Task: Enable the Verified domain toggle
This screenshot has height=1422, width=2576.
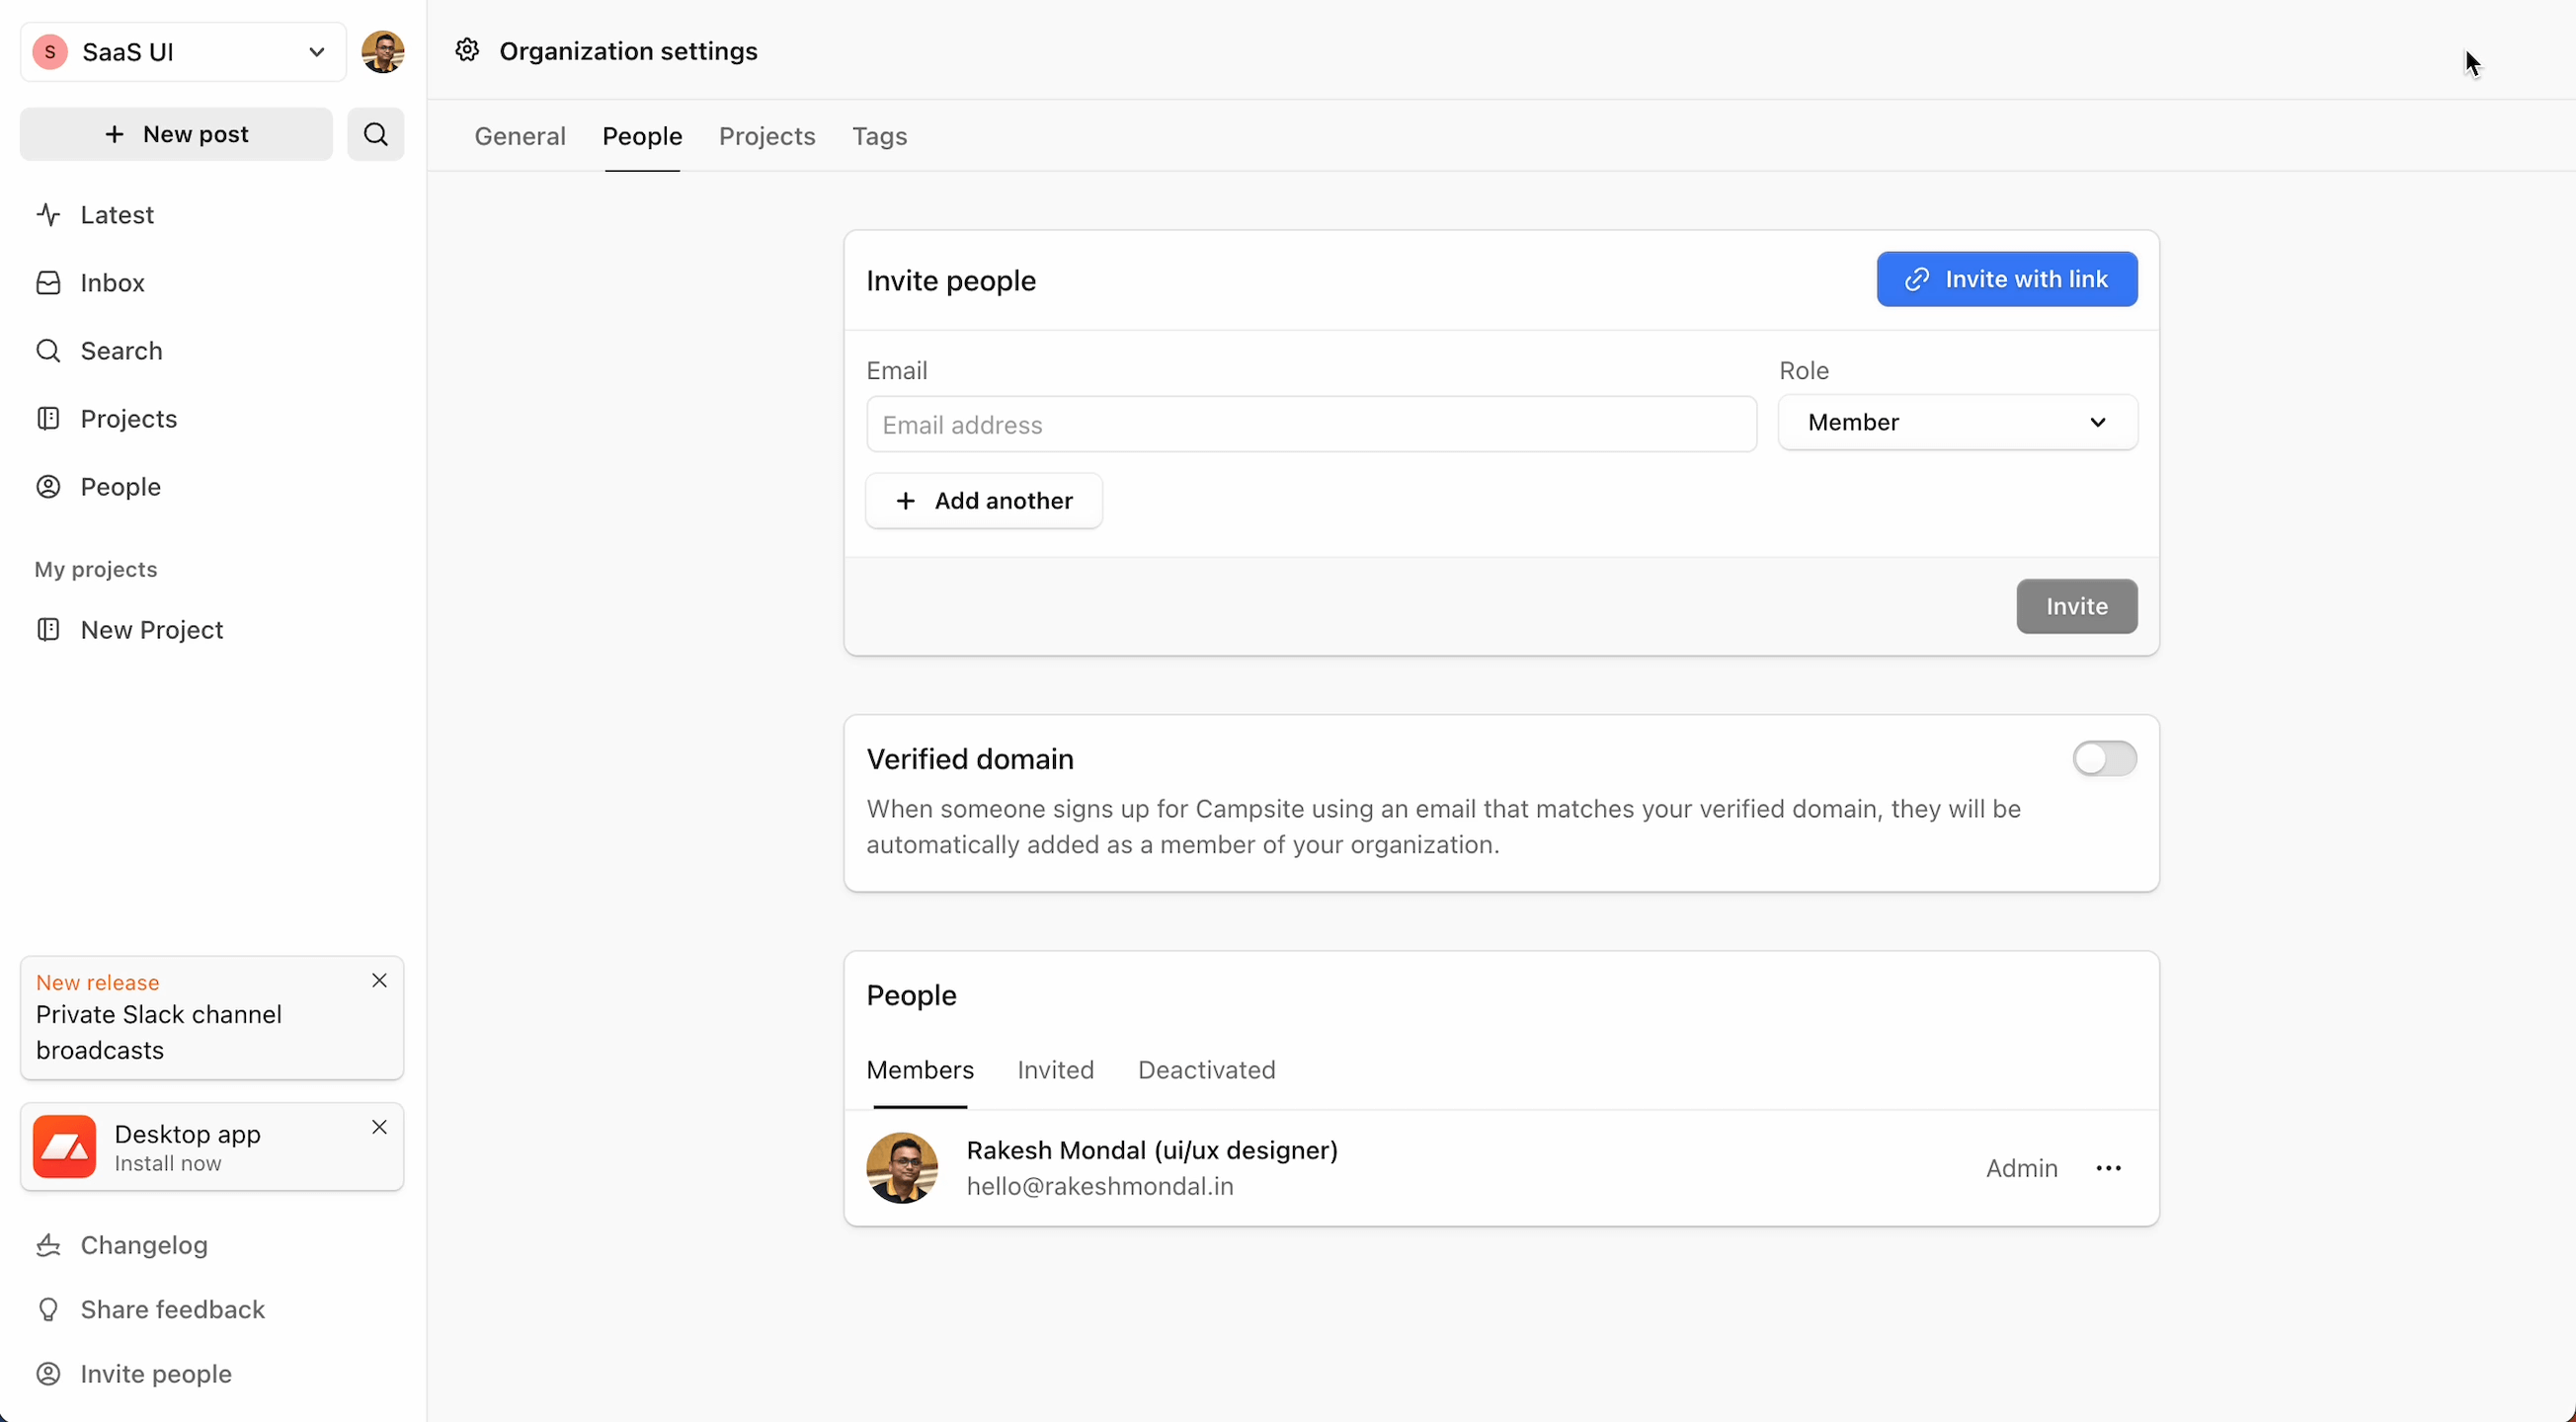Action: pos(2104,759)
